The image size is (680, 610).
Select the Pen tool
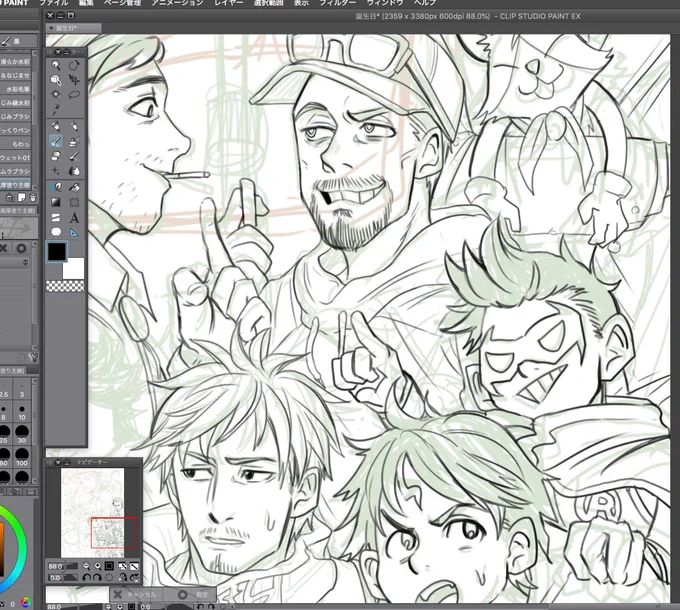coord(56,126)
